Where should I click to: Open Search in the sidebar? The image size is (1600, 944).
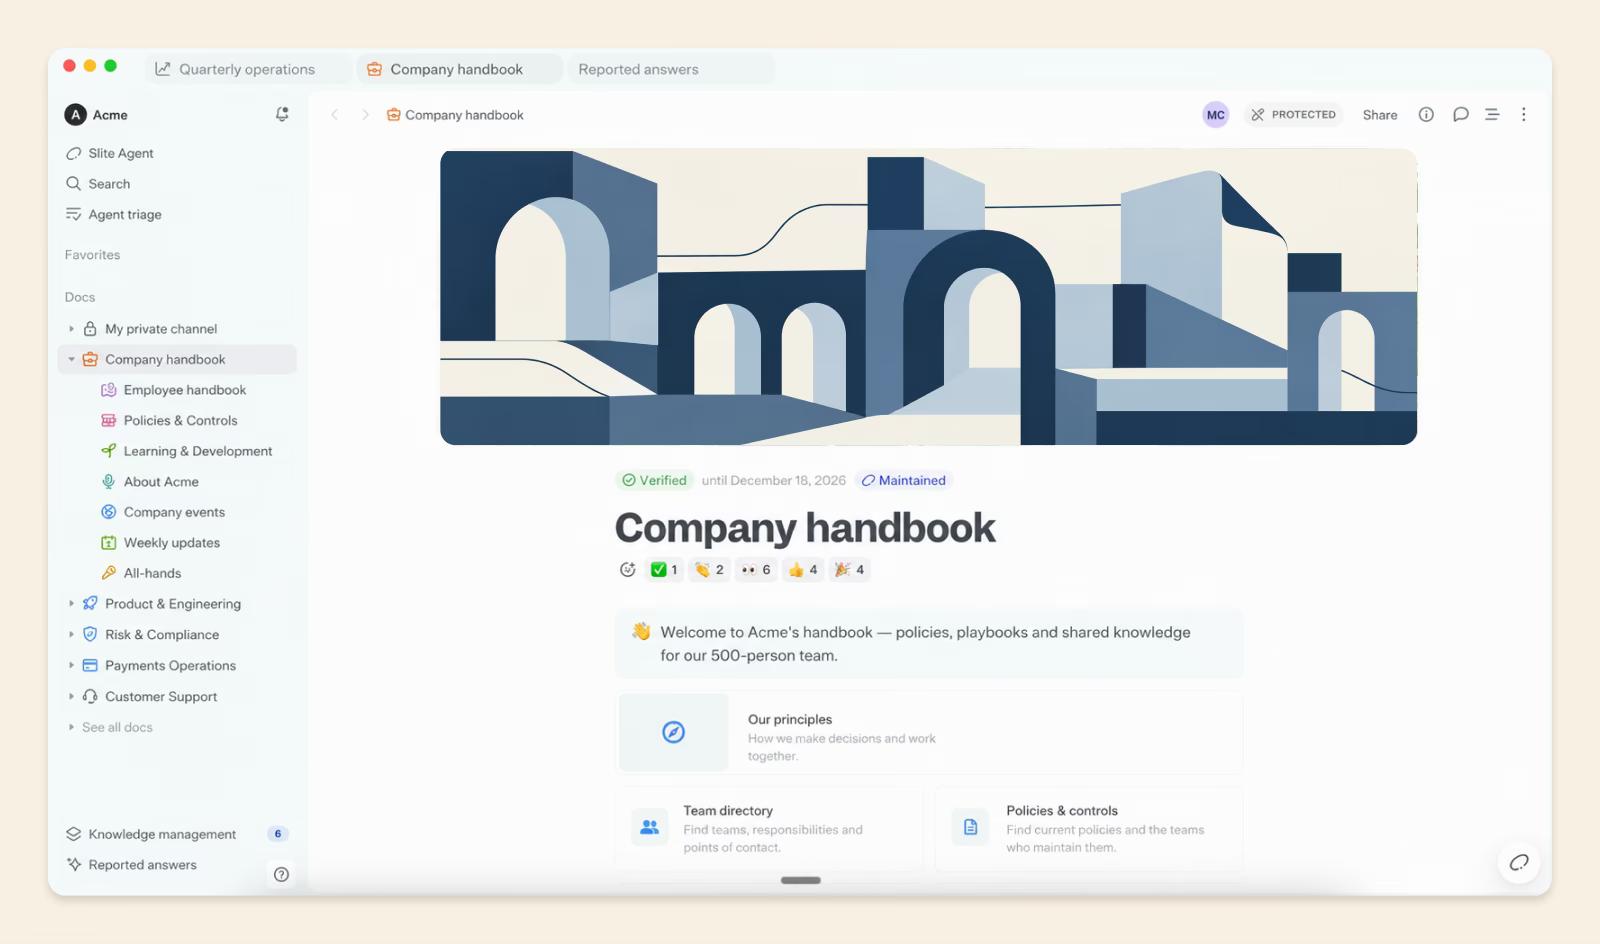click(98, 184)
